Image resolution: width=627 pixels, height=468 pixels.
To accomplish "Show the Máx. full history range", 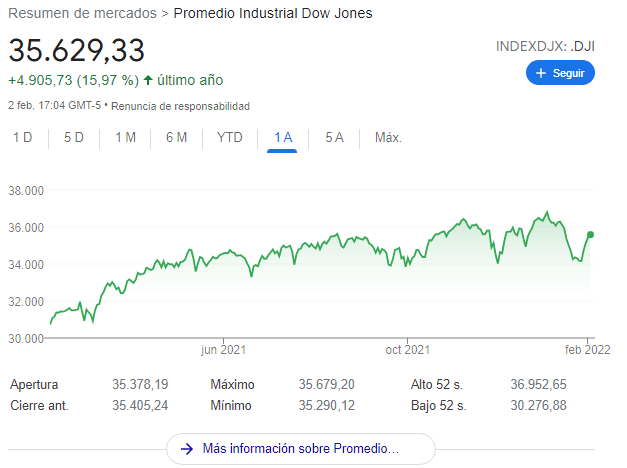I will [x=388, y=137].
